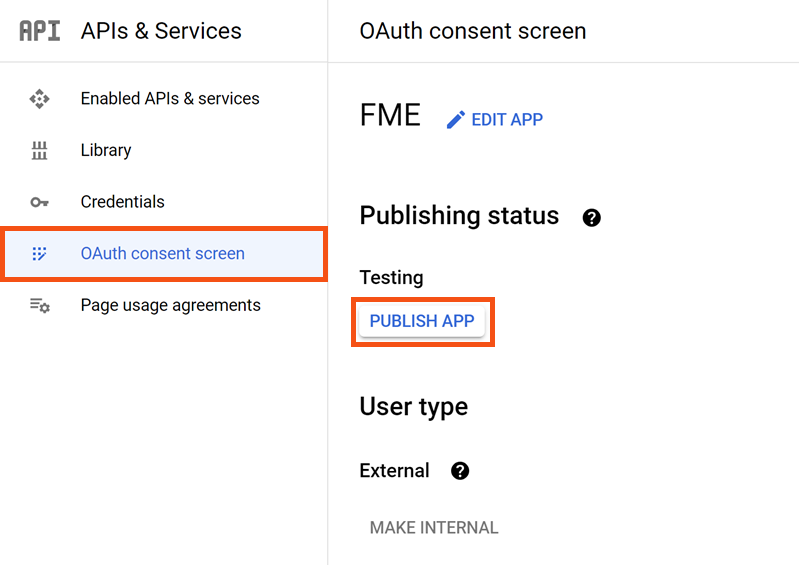The height and width of the screenshot is (565, 800).
Task: Click the Enabled APIs & services icon
Action: click(39, 99)
